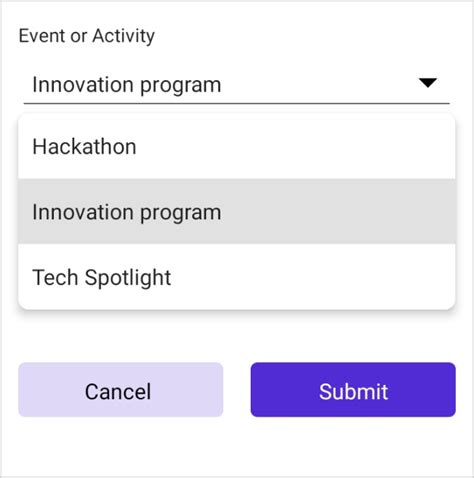Submit the selected event
The width and height of the screenshot is (474, 478).
(x=353, y=390)
